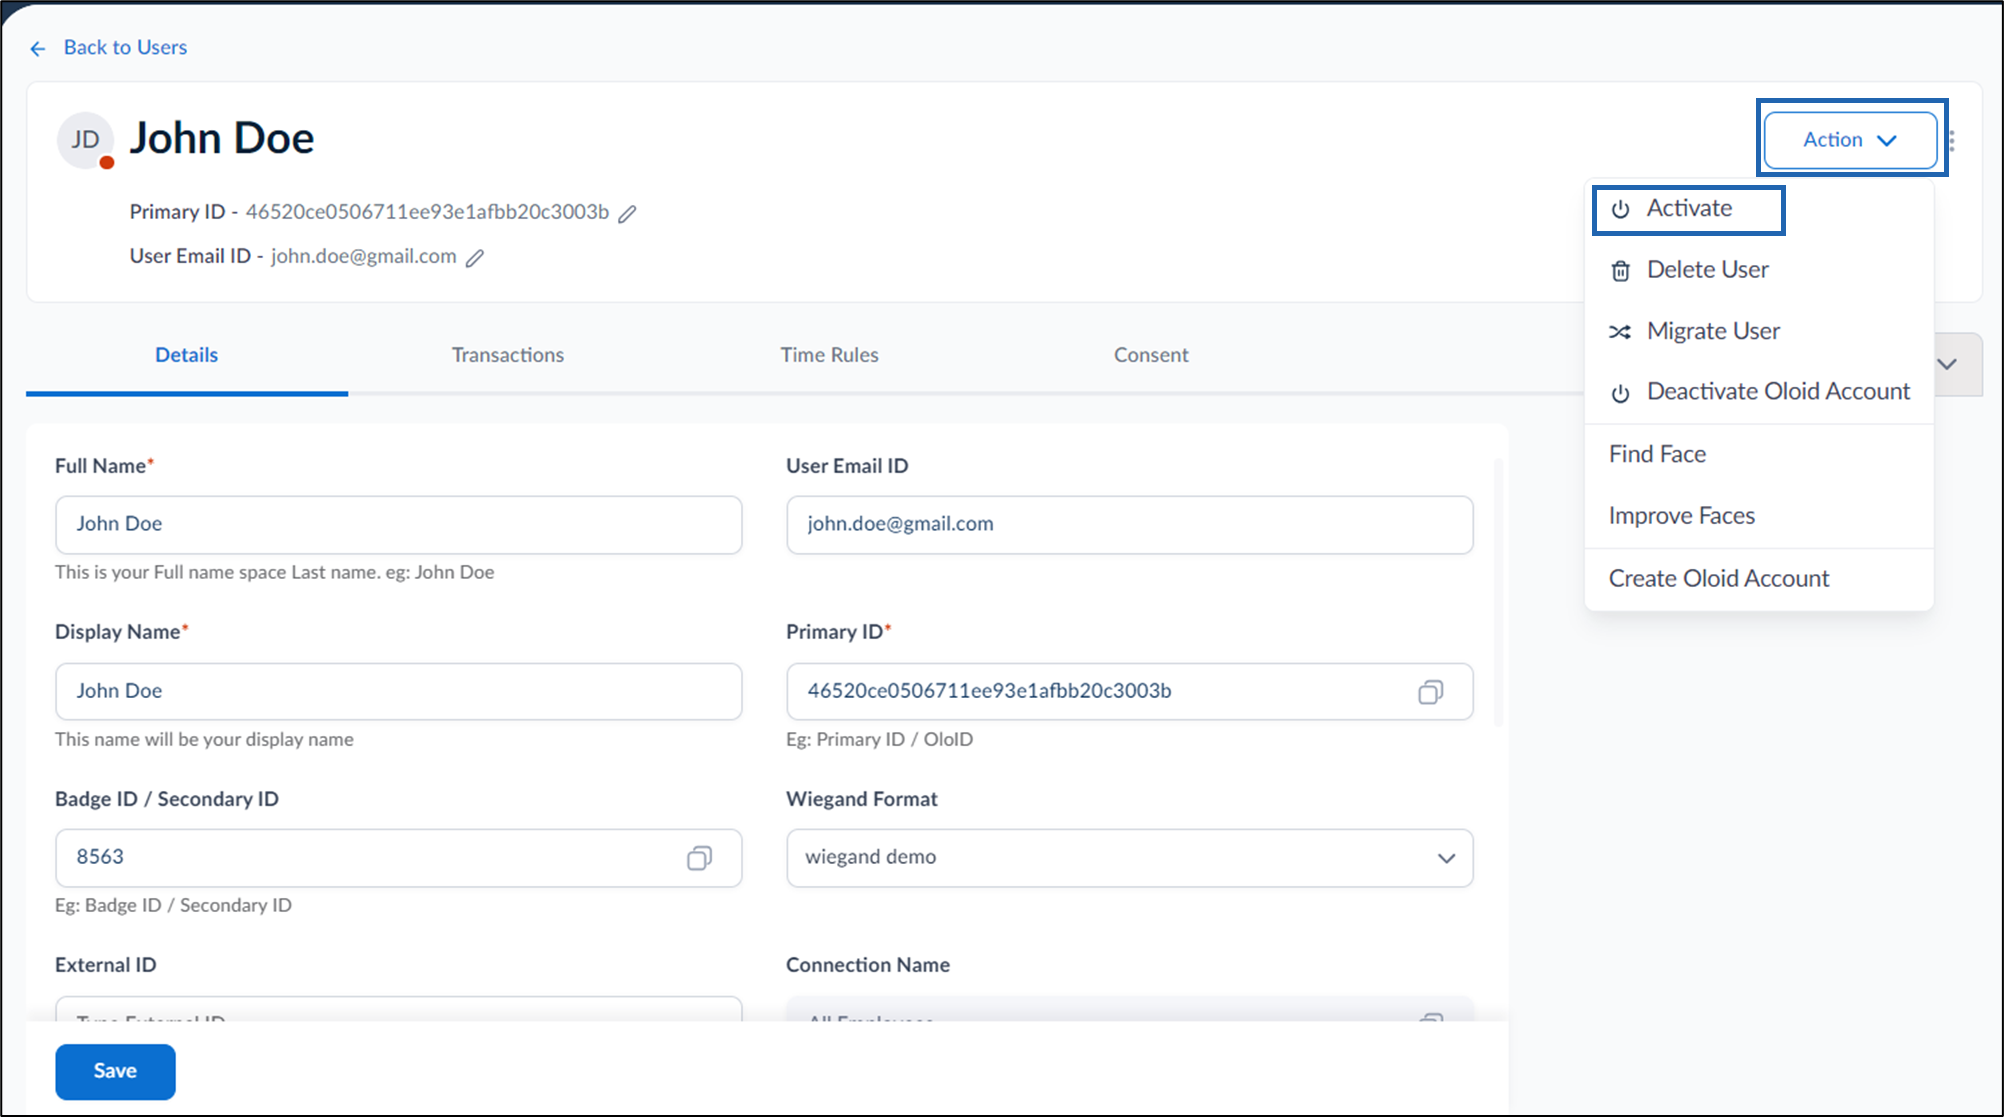The height and width of the screenshot is (1117, 2004).
Task: Focus the User Email ID input box
Action: click(1129, 525)
